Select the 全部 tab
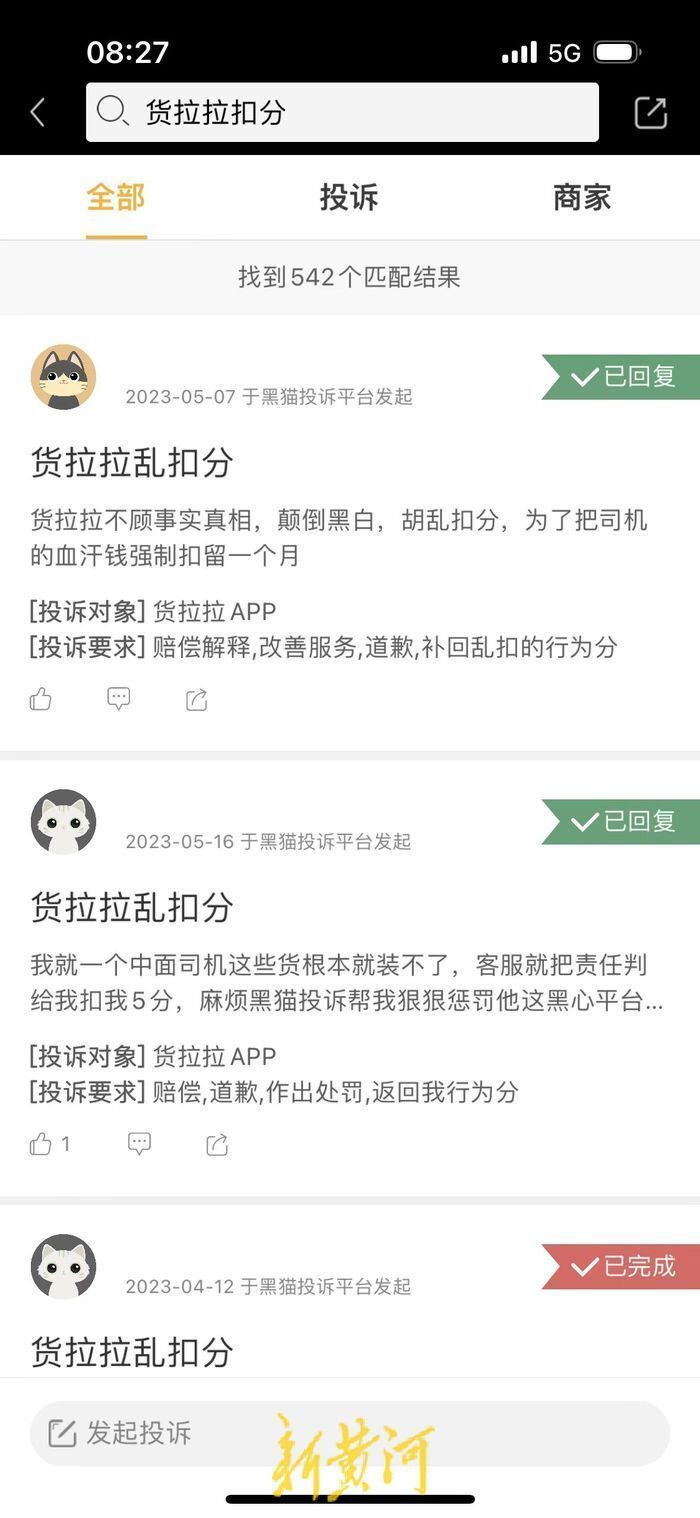The height and width of the screenshot is (1518, 700). coord(116,198)
